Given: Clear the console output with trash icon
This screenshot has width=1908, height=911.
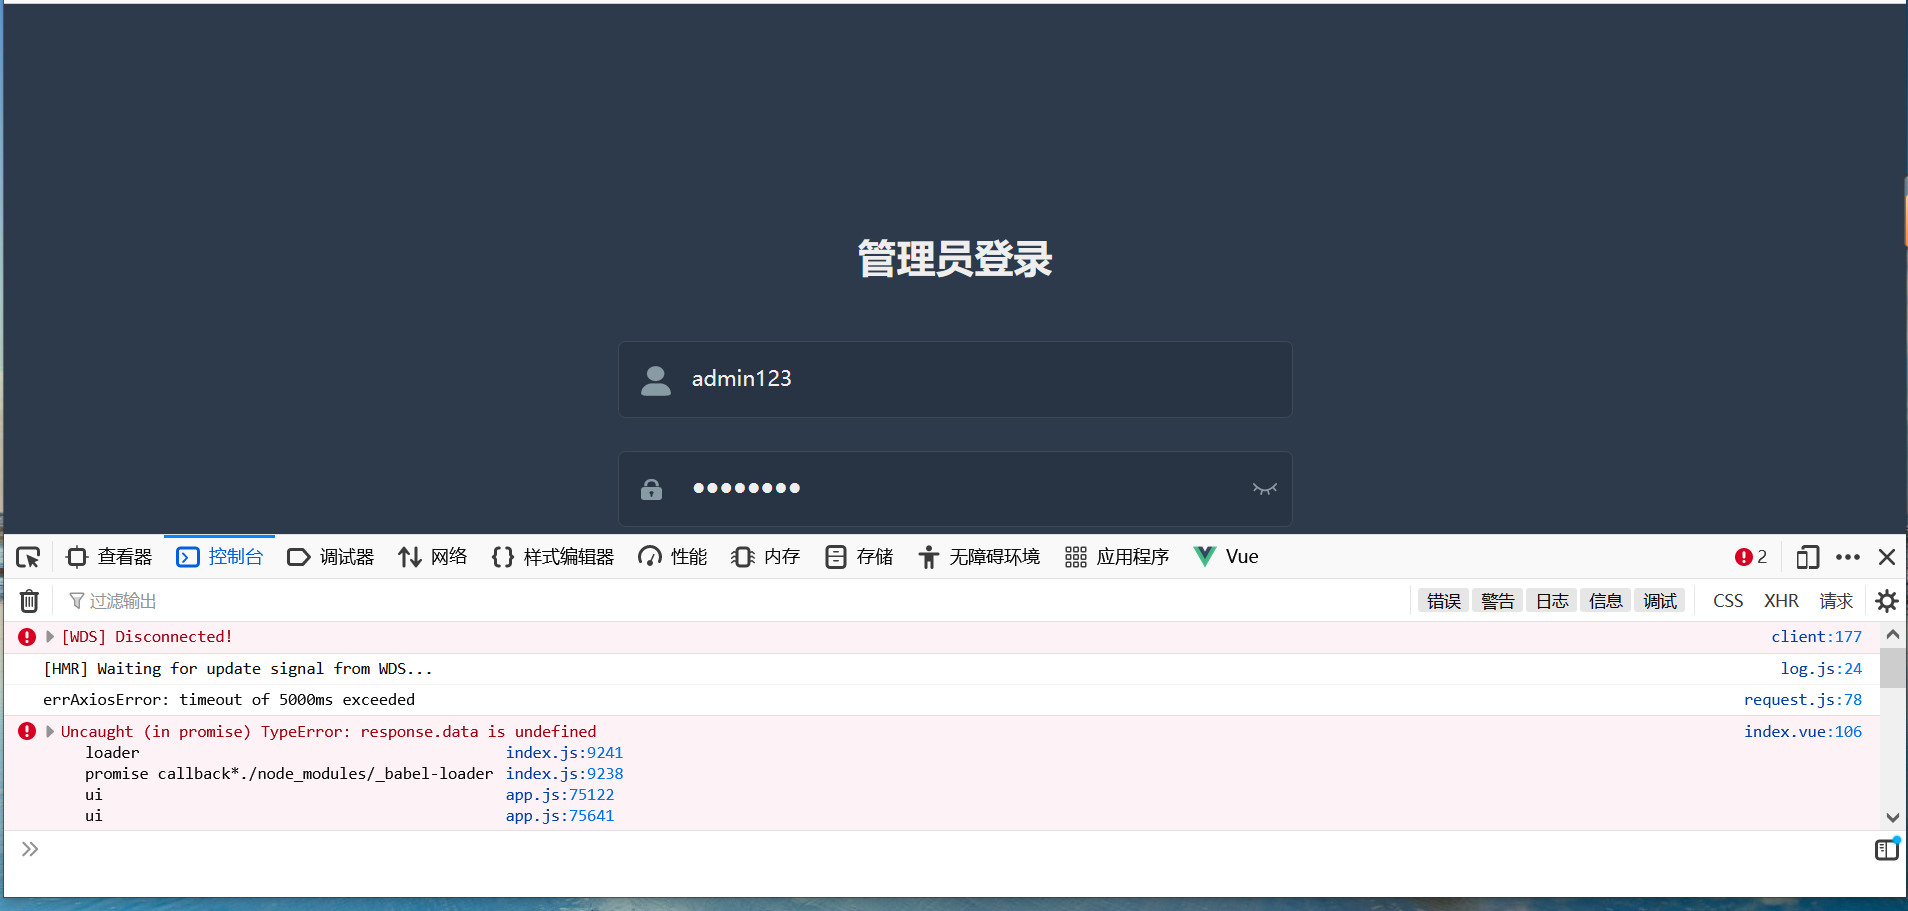Looking at the screenshot, I should 28,600.
